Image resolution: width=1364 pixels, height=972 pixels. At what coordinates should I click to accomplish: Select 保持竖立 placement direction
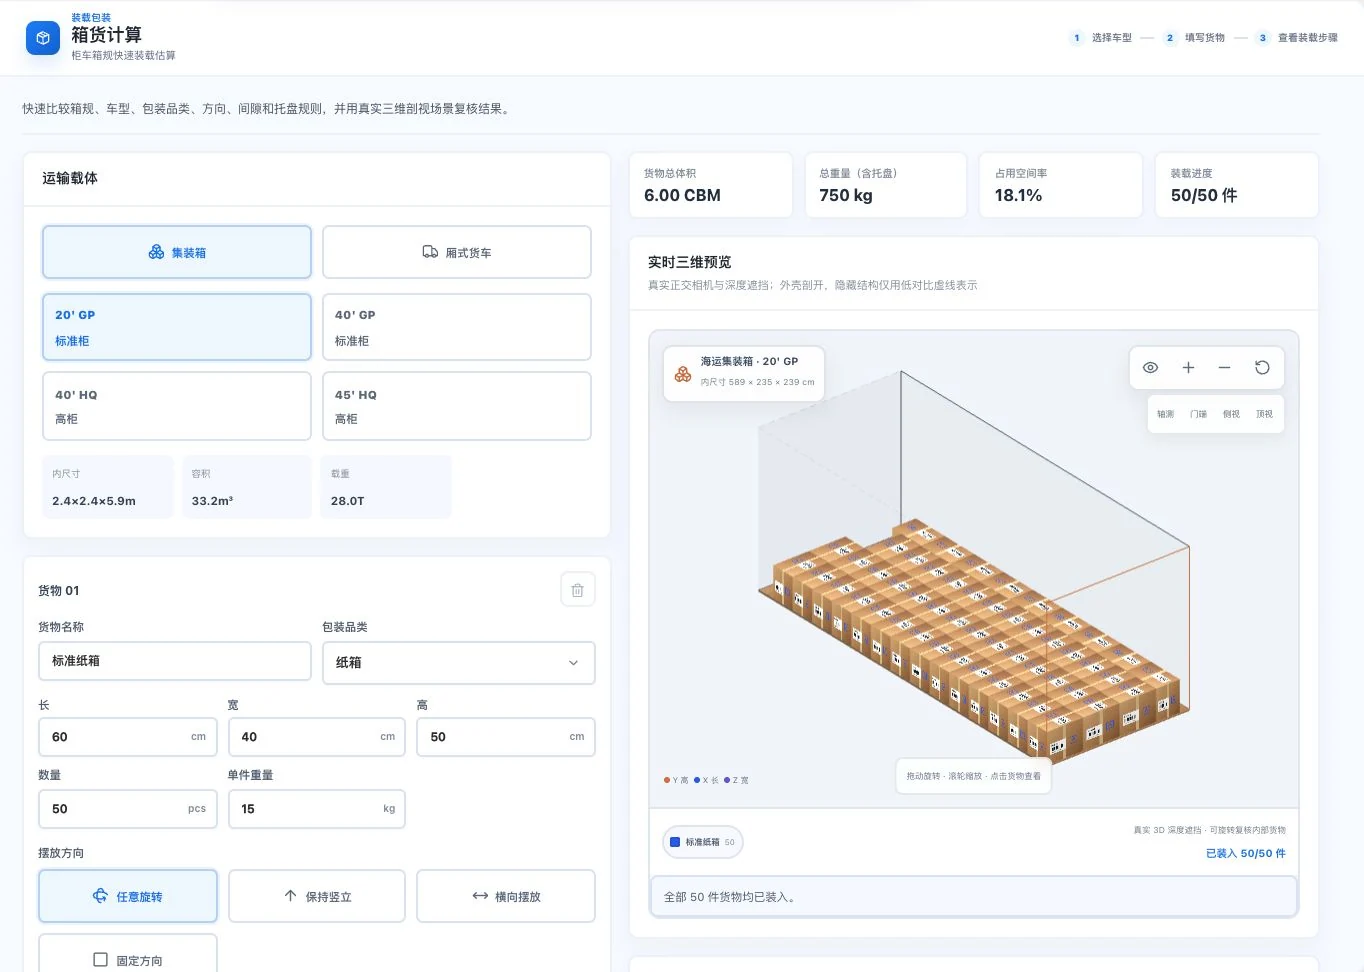pyautogui.click(x=317, y=896)
